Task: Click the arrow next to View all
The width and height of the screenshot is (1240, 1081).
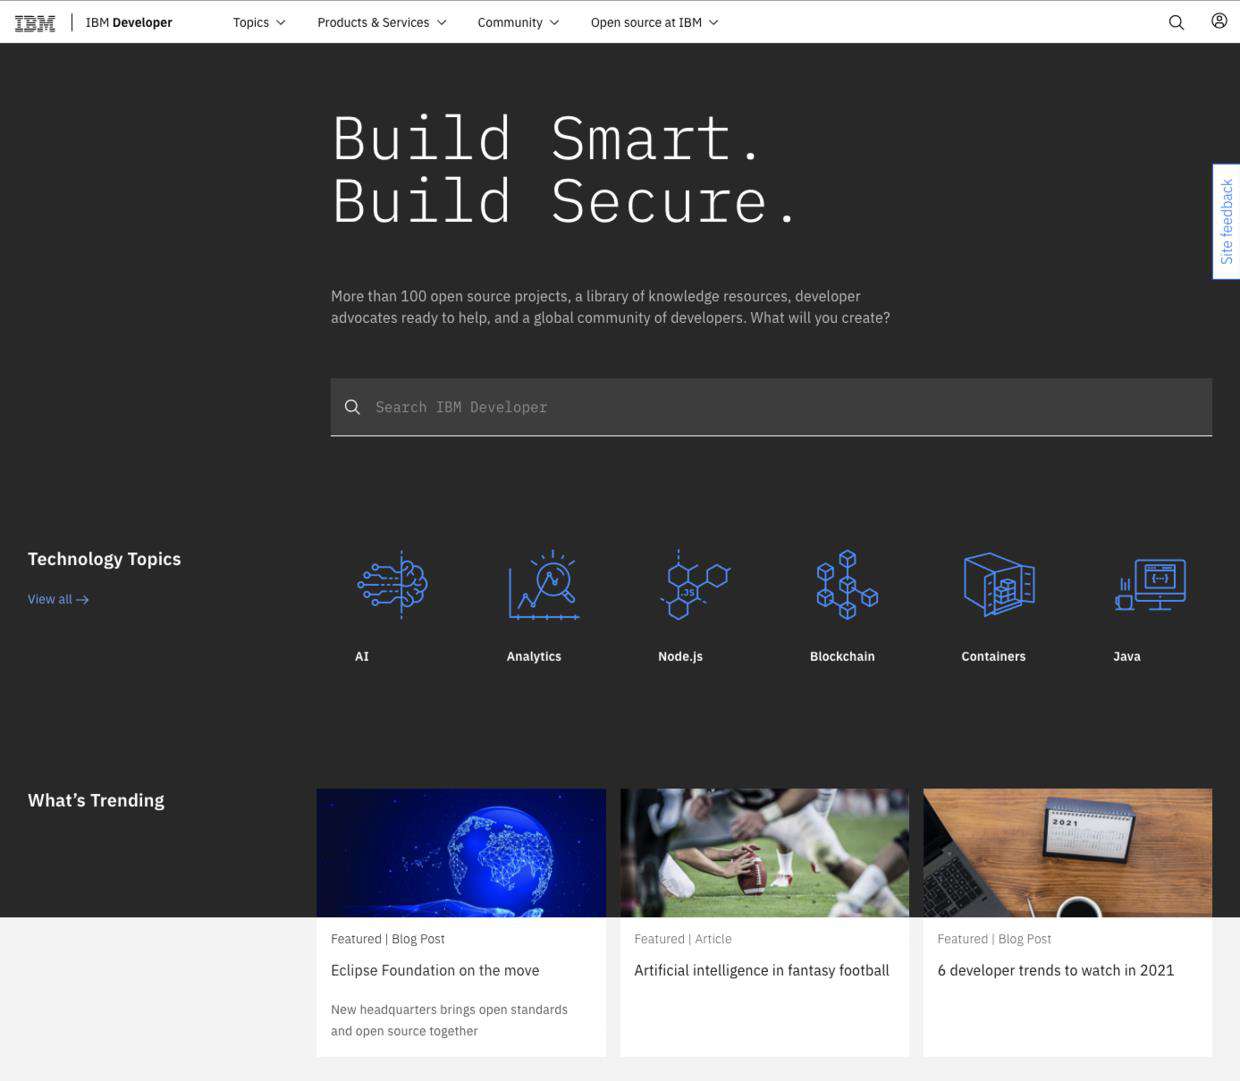Action: click(82, 600)
